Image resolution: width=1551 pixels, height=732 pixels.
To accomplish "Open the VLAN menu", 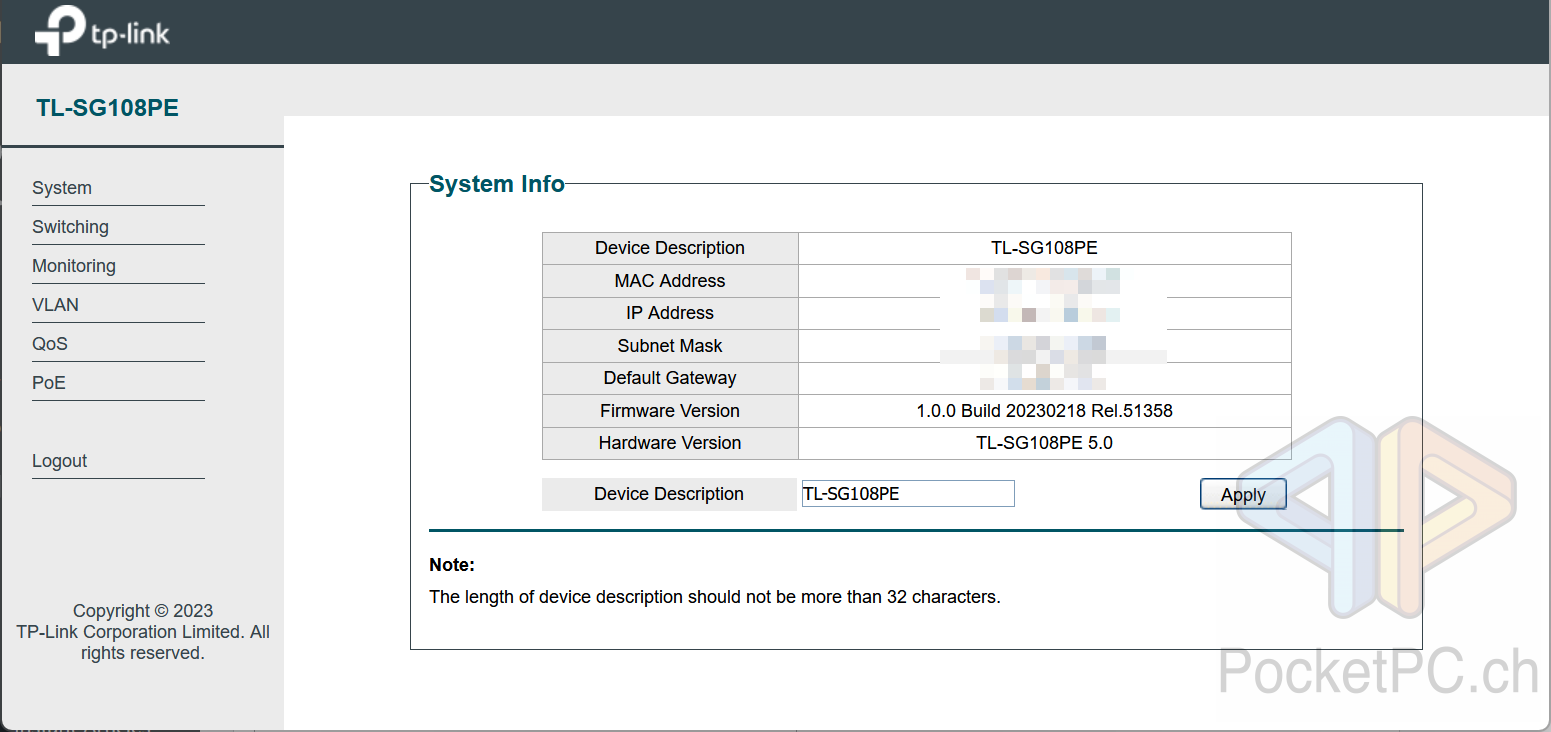I will point(55,305).
